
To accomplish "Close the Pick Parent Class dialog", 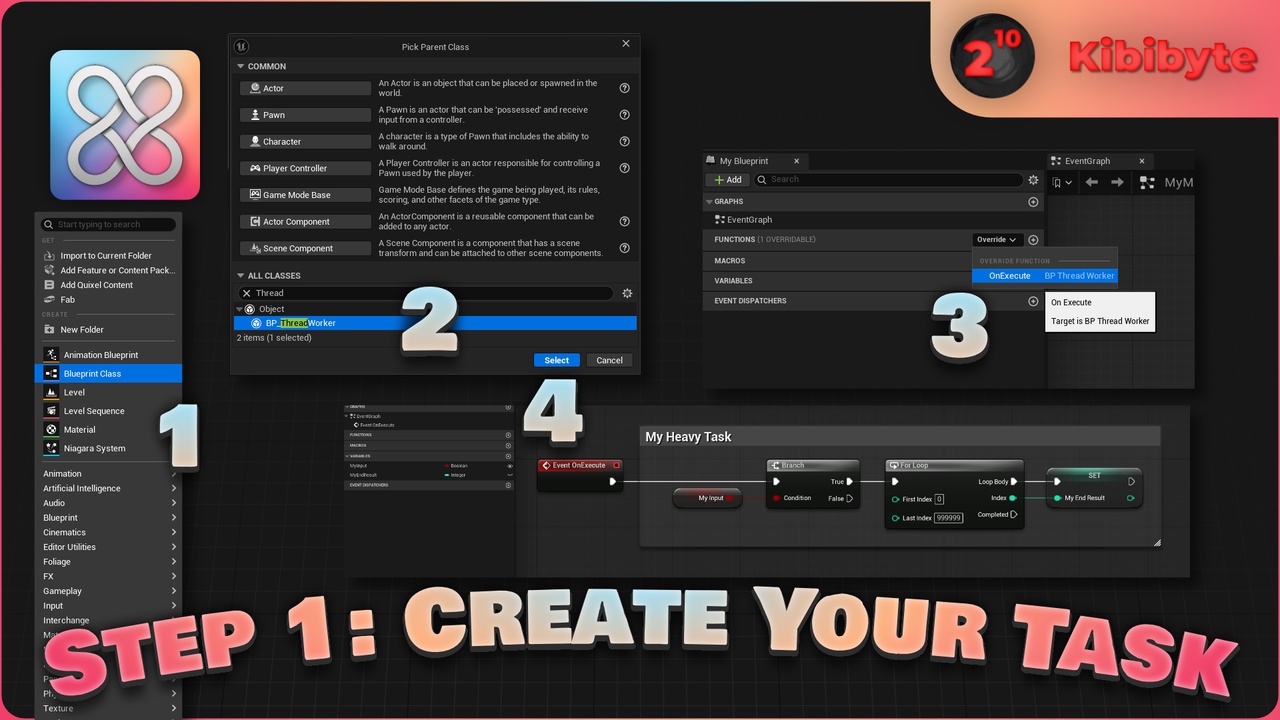I will [x=626, y=44].
